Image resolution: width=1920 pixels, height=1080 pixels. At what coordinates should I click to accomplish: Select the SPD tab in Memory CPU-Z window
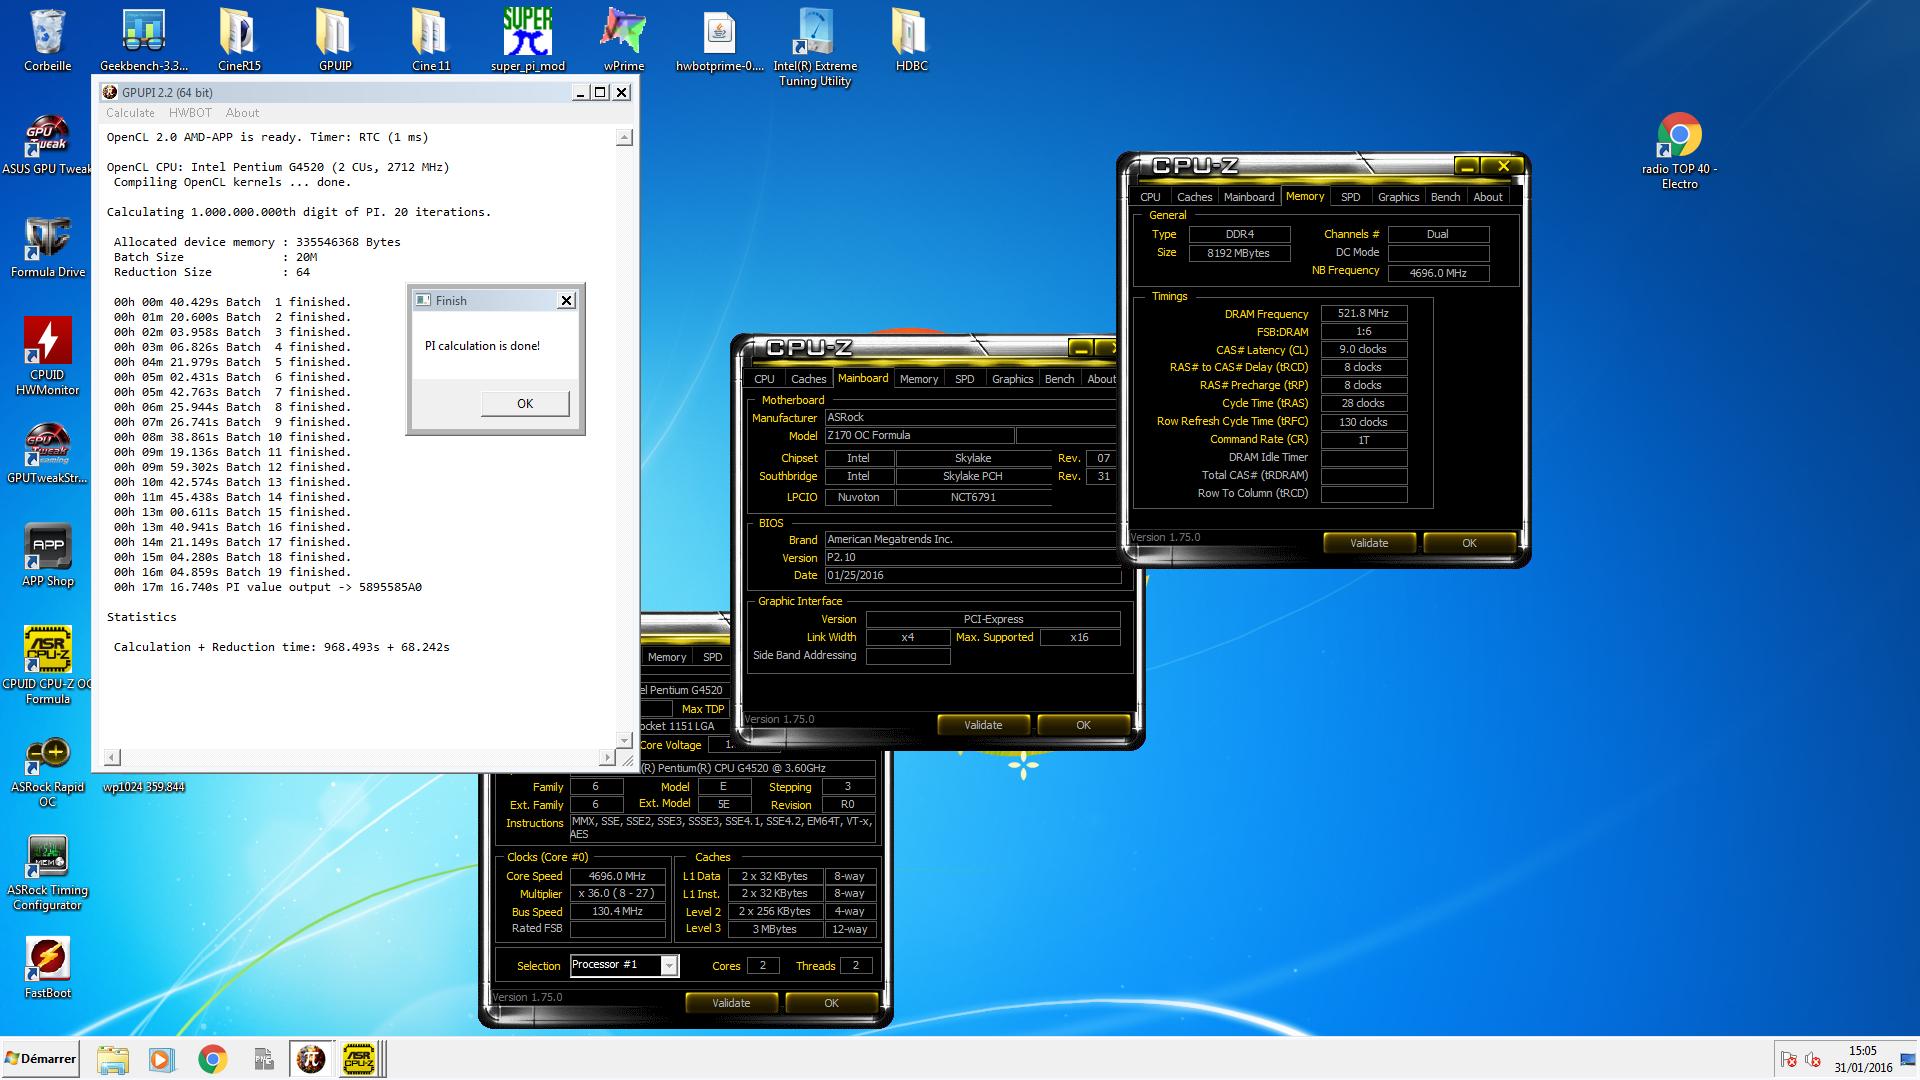coord(1350,197)
